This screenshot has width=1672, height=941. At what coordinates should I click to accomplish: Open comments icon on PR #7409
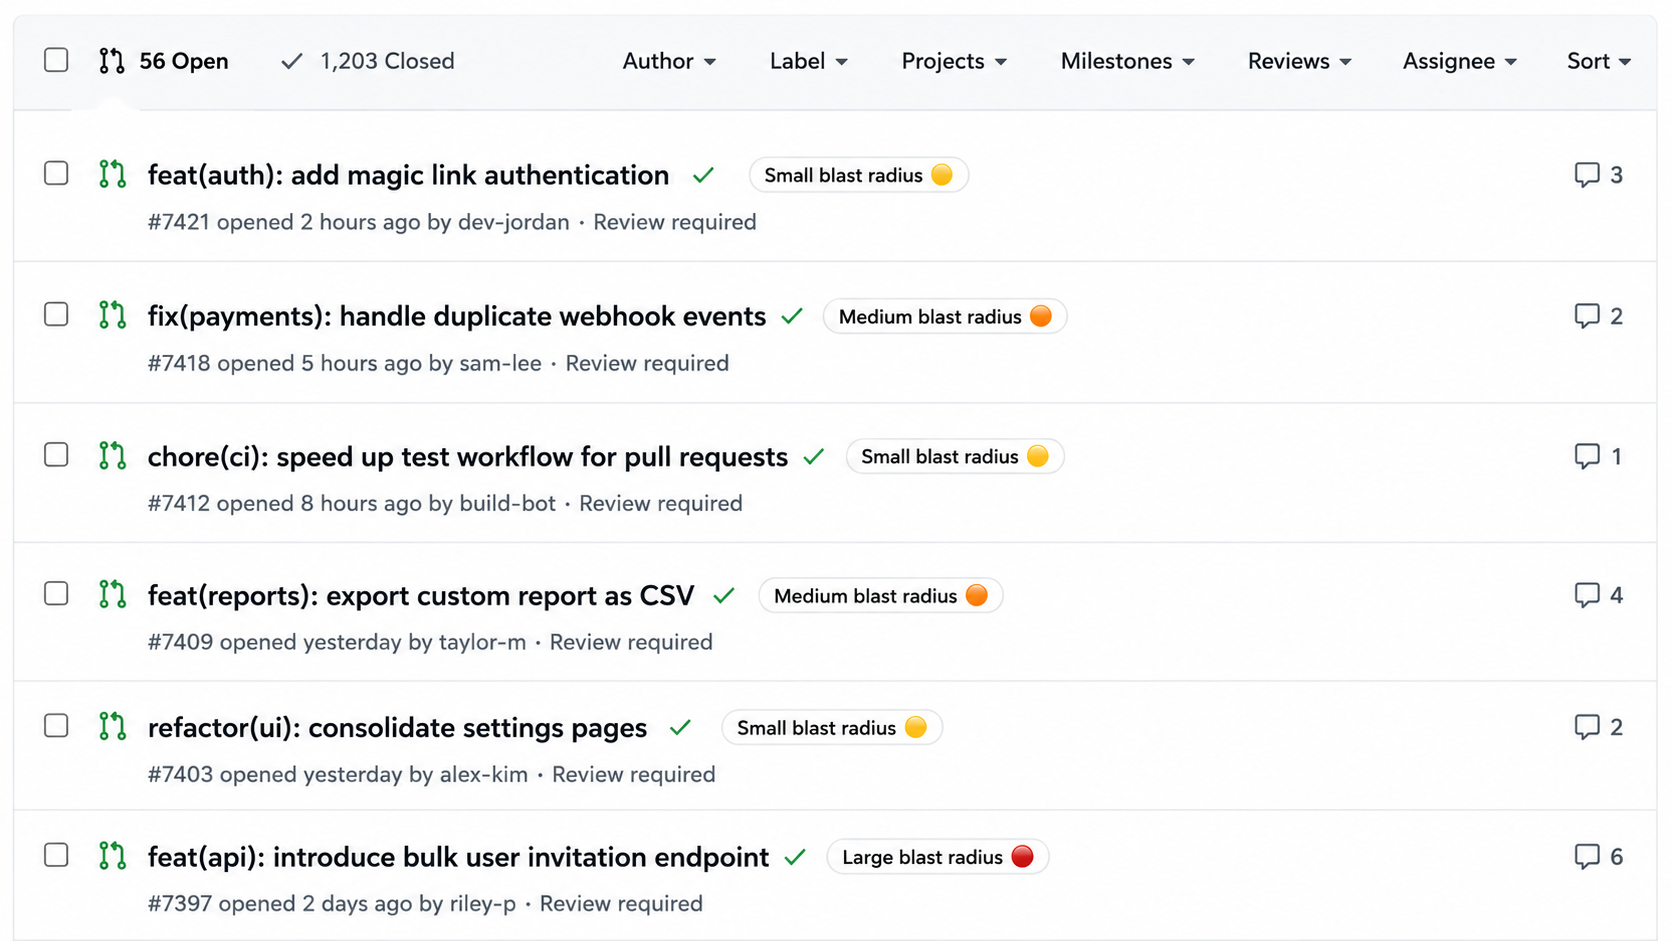tap(1587, 595)
